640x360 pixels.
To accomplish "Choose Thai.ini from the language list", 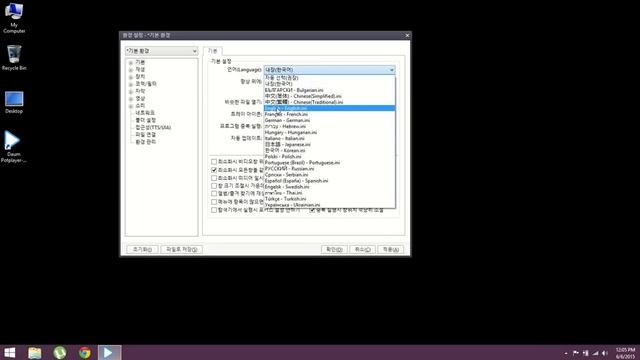I will [x=329, y=193].
